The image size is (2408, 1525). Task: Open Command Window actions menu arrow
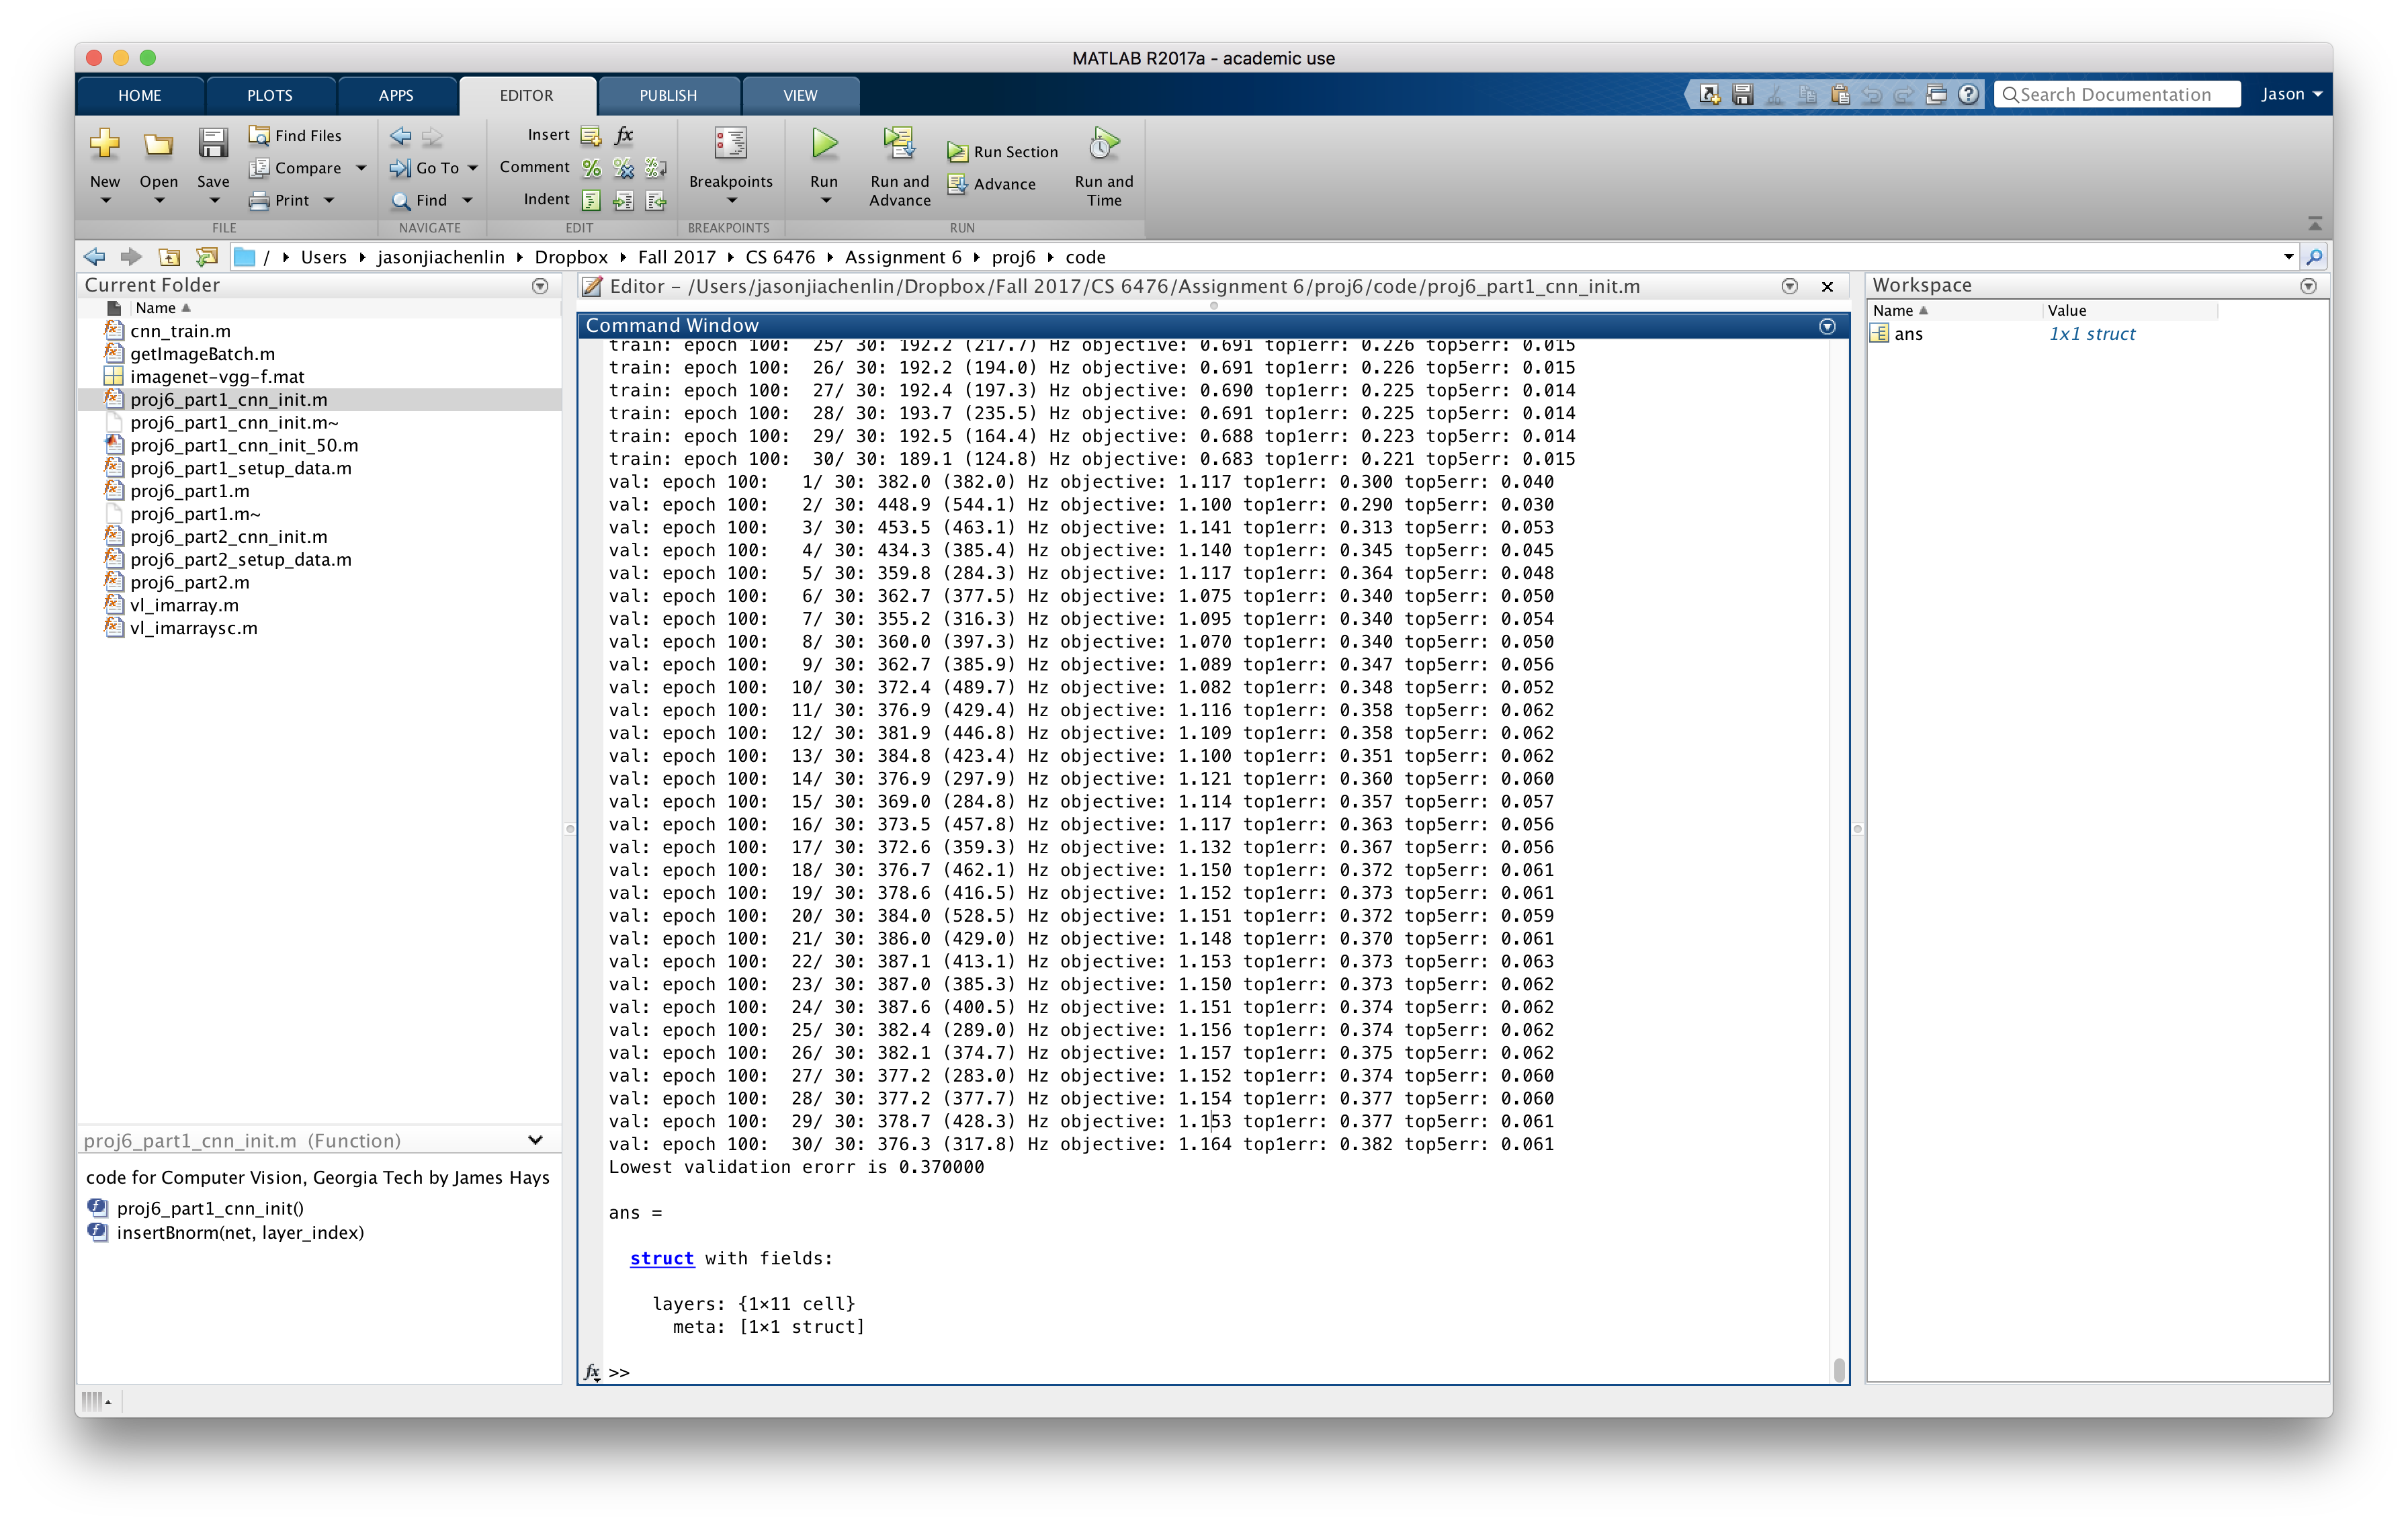(x=1826, y=326)
